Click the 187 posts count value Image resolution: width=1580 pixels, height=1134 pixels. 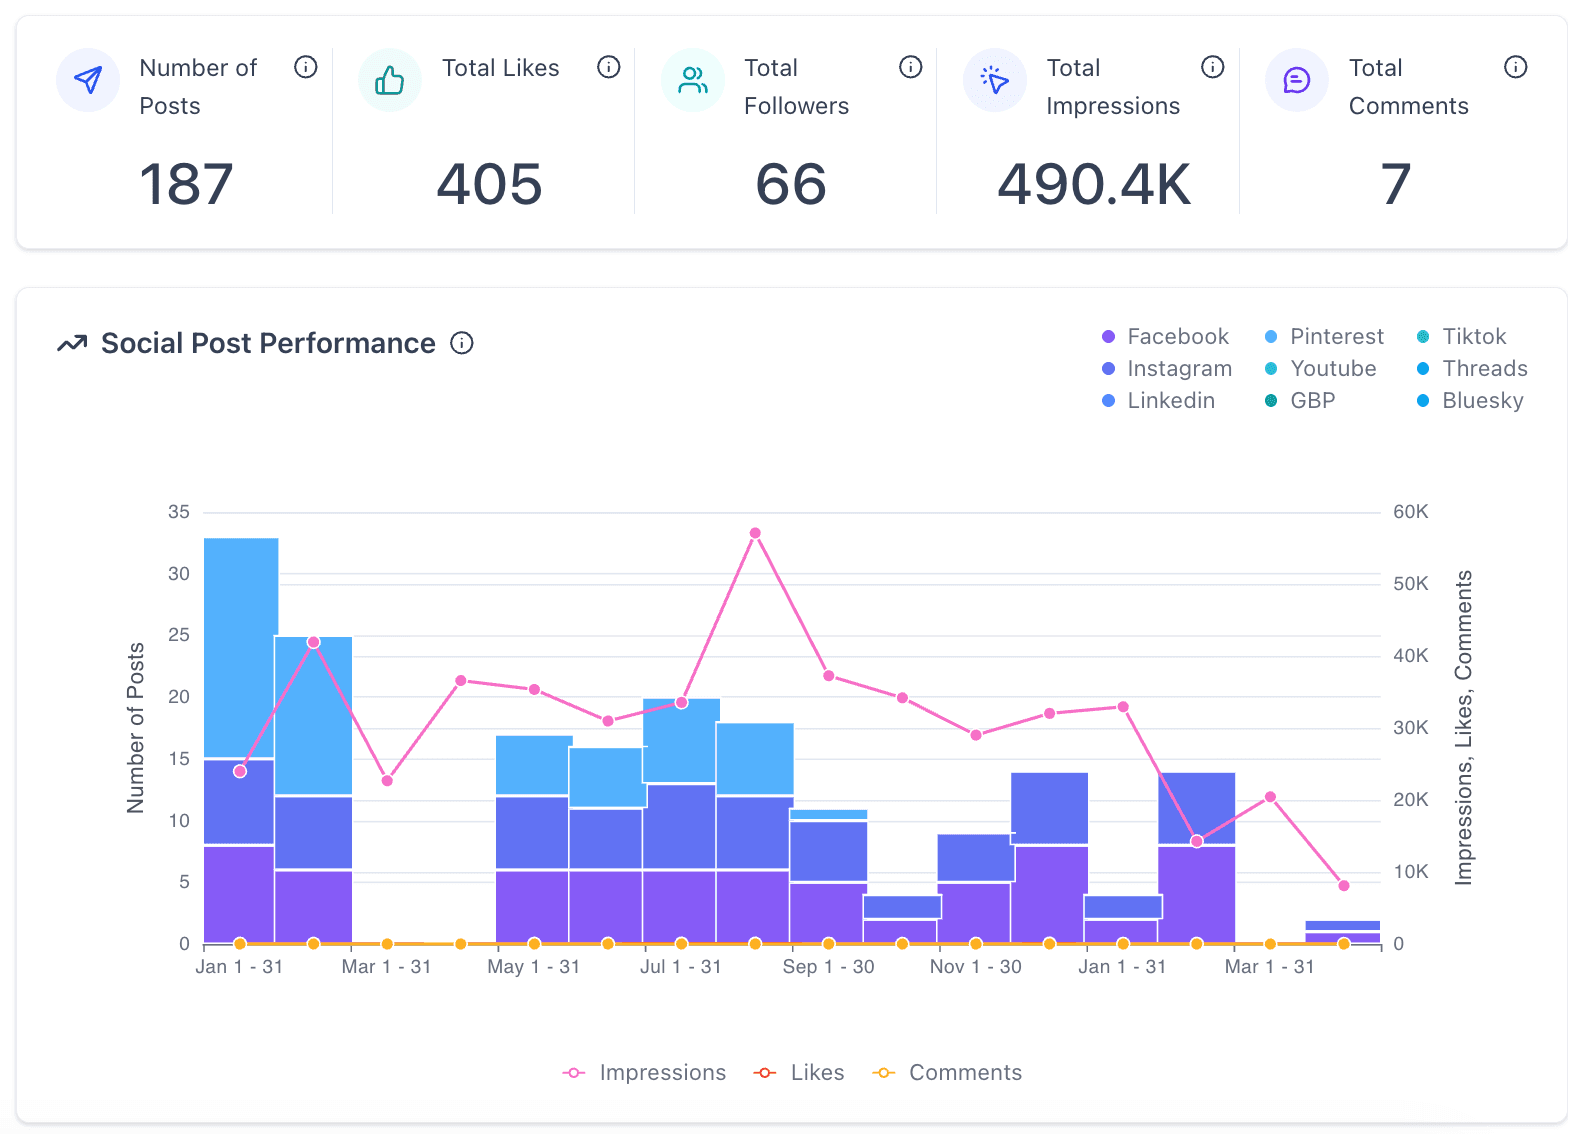coord(186,184)
